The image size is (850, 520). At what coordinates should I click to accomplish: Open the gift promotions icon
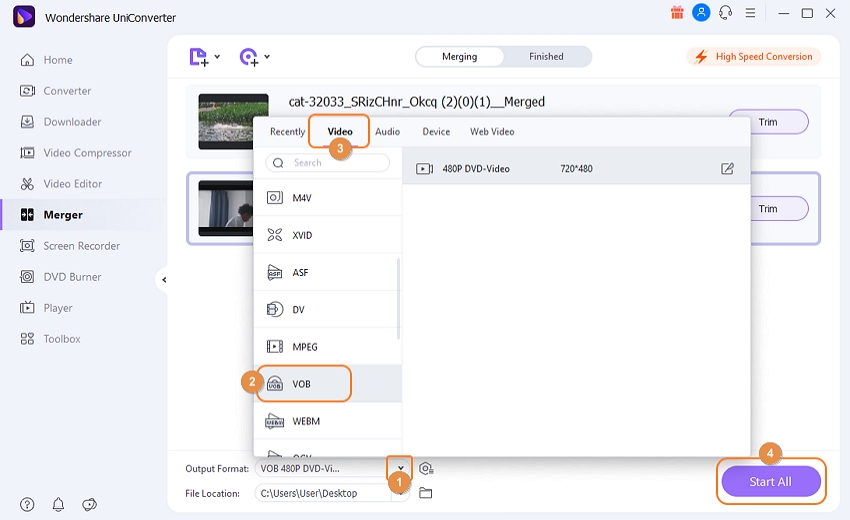click(x=677, y=12)
